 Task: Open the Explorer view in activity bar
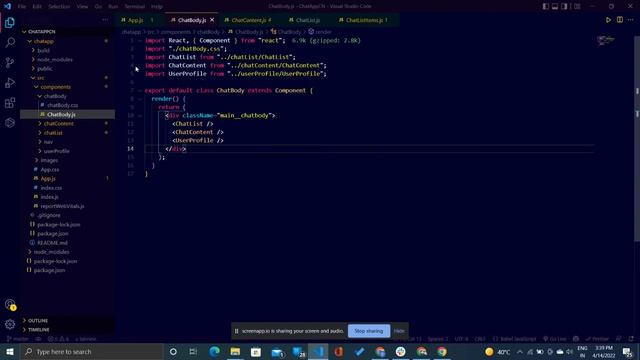(x=10, y=22)
